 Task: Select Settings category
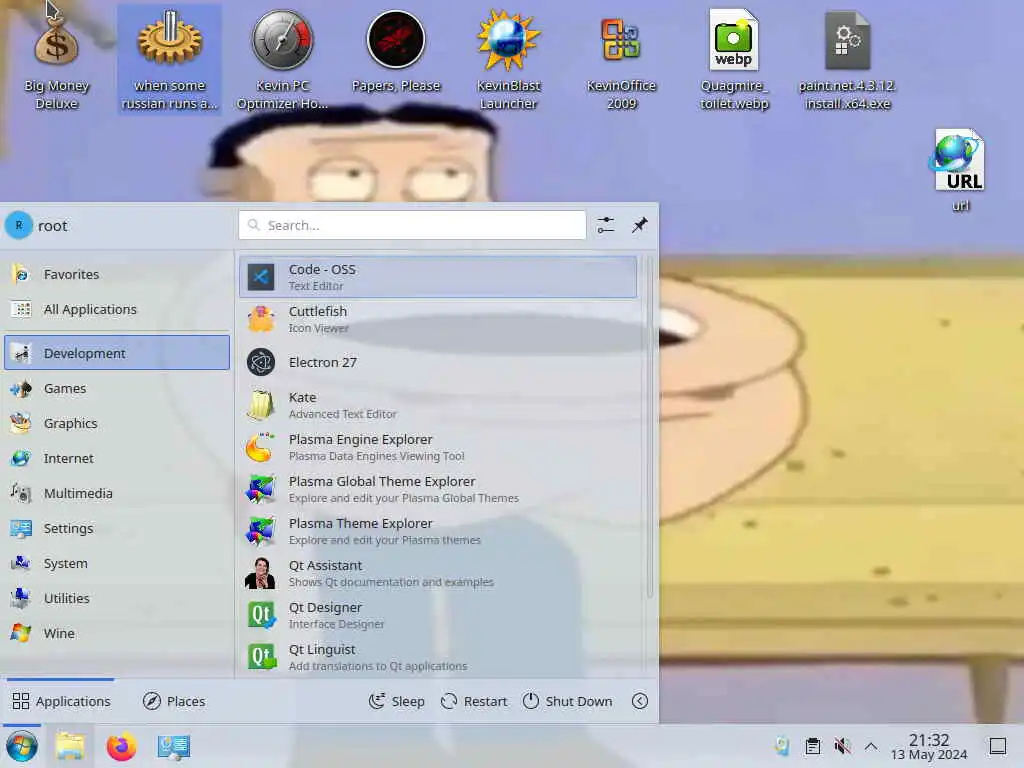[117, 528]
